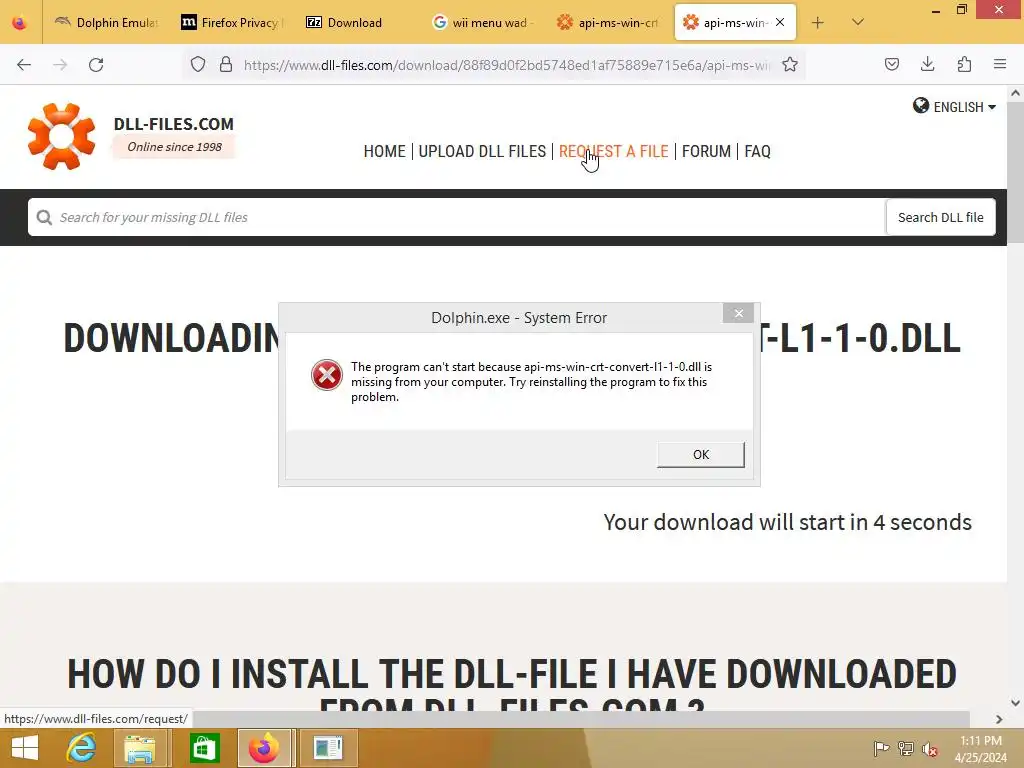The image size is (1024, 768).
Task: Go to HOME in the site navigation
Action: tap(384, 152)
